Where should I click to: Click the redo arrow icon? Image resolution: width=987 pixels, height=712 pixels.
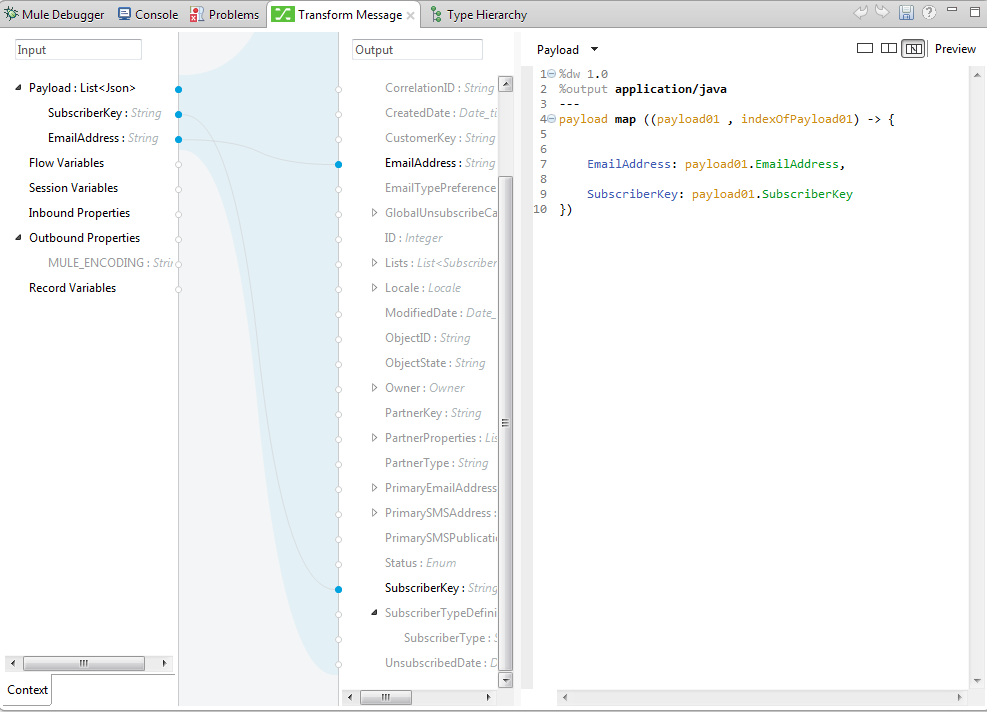point(882,13)
